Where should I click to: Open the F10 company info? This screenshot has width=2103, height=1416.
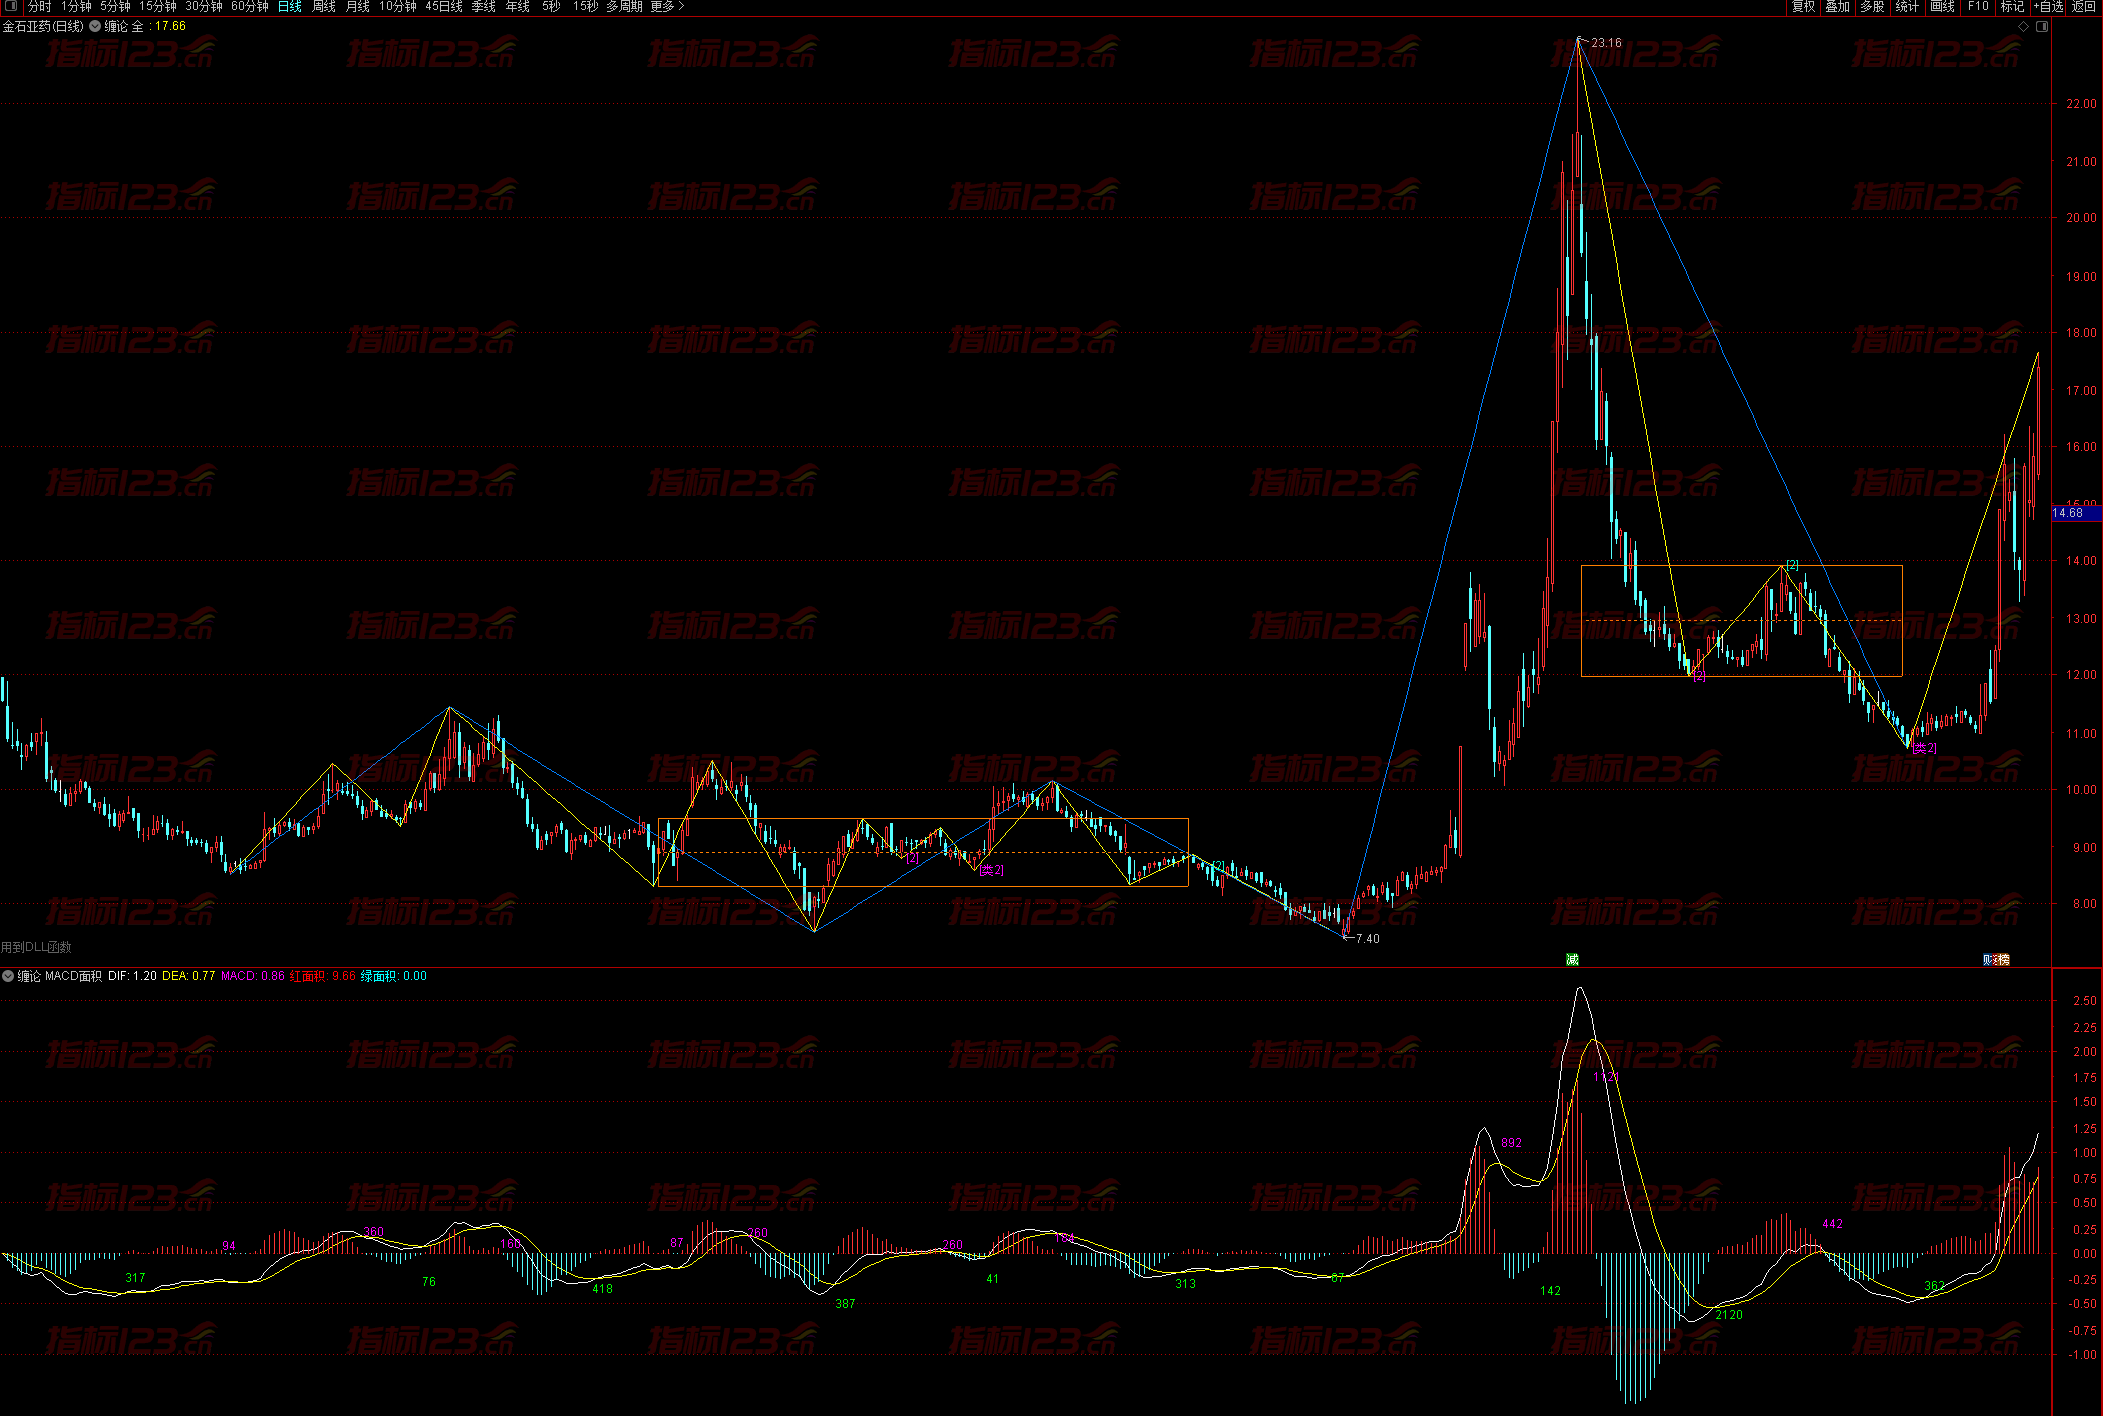(x=1978, y=6)
